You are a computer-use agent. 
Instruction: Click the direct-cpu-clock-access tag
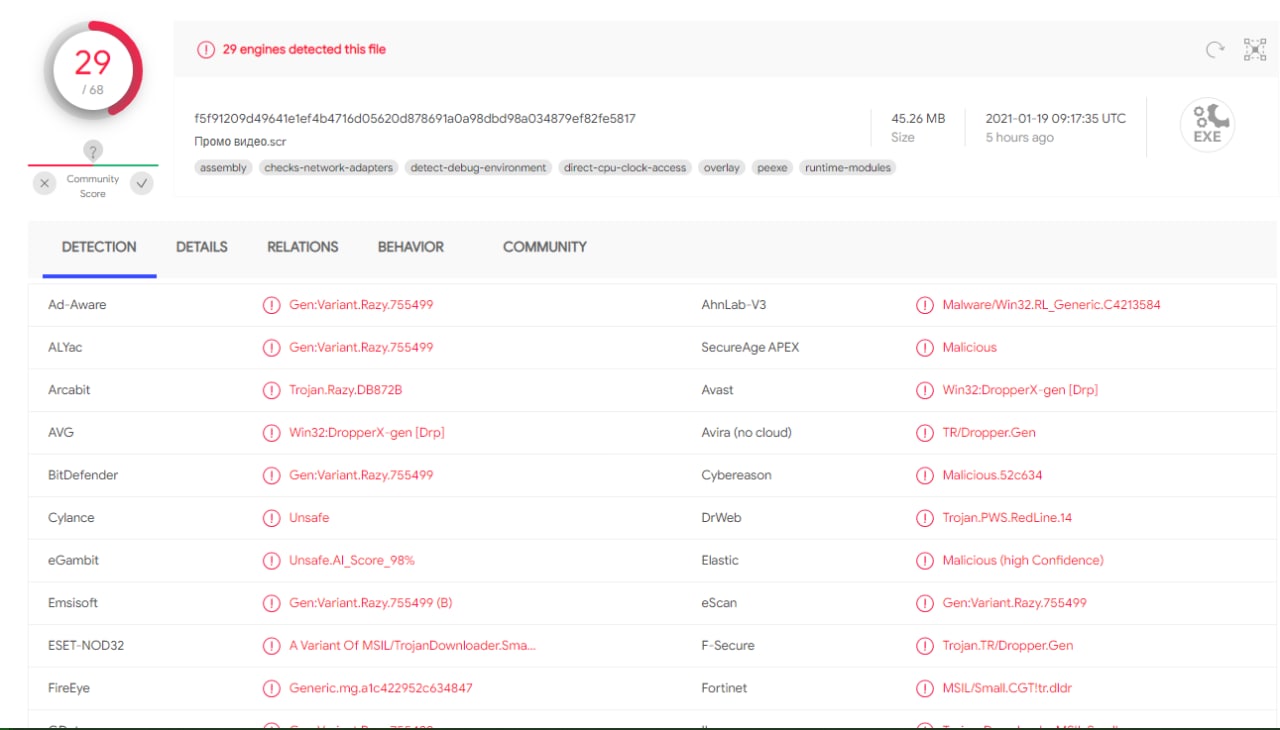coord(625,168)
